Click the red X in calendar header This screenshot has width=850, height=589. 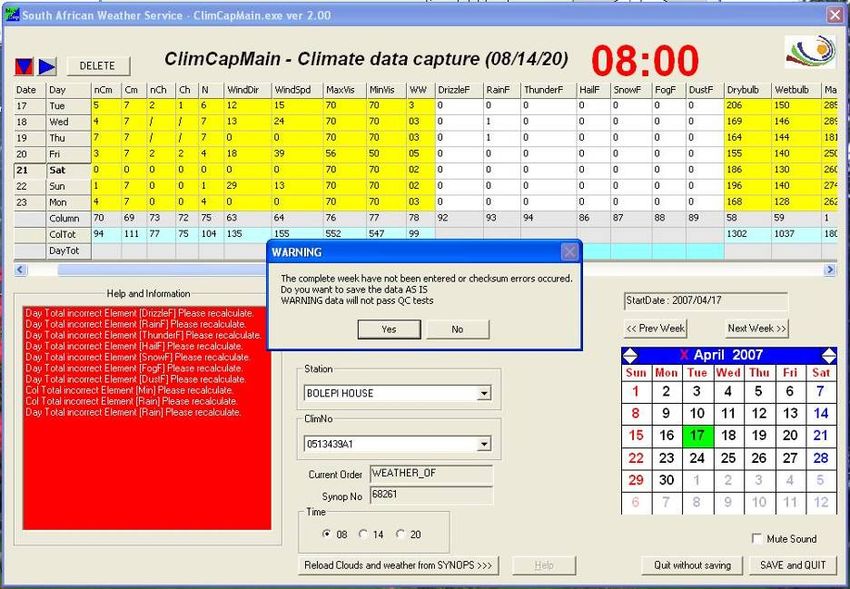[x=684, y=355]
